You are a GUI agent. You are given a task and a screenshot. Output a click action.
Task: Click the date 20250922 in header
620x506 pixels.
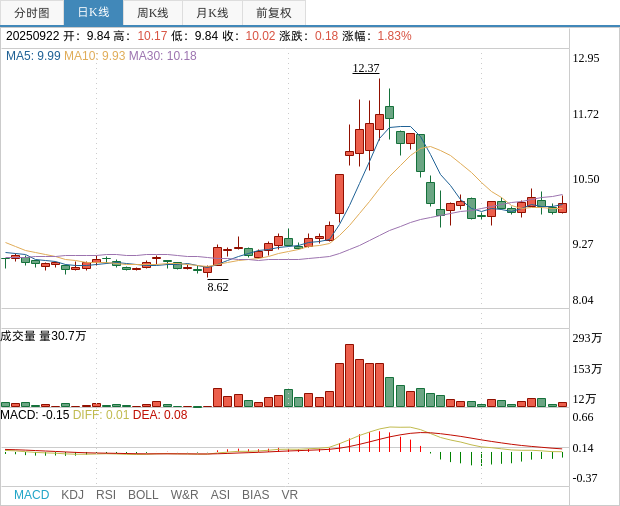click(x=32, y=36)
